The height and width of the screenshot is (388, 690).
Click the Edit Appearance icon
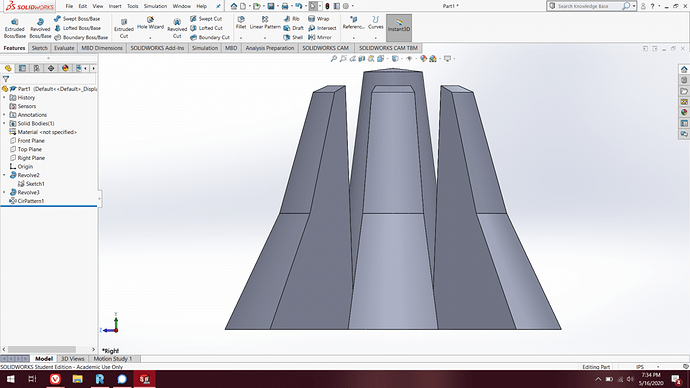[x=423, y=59]
